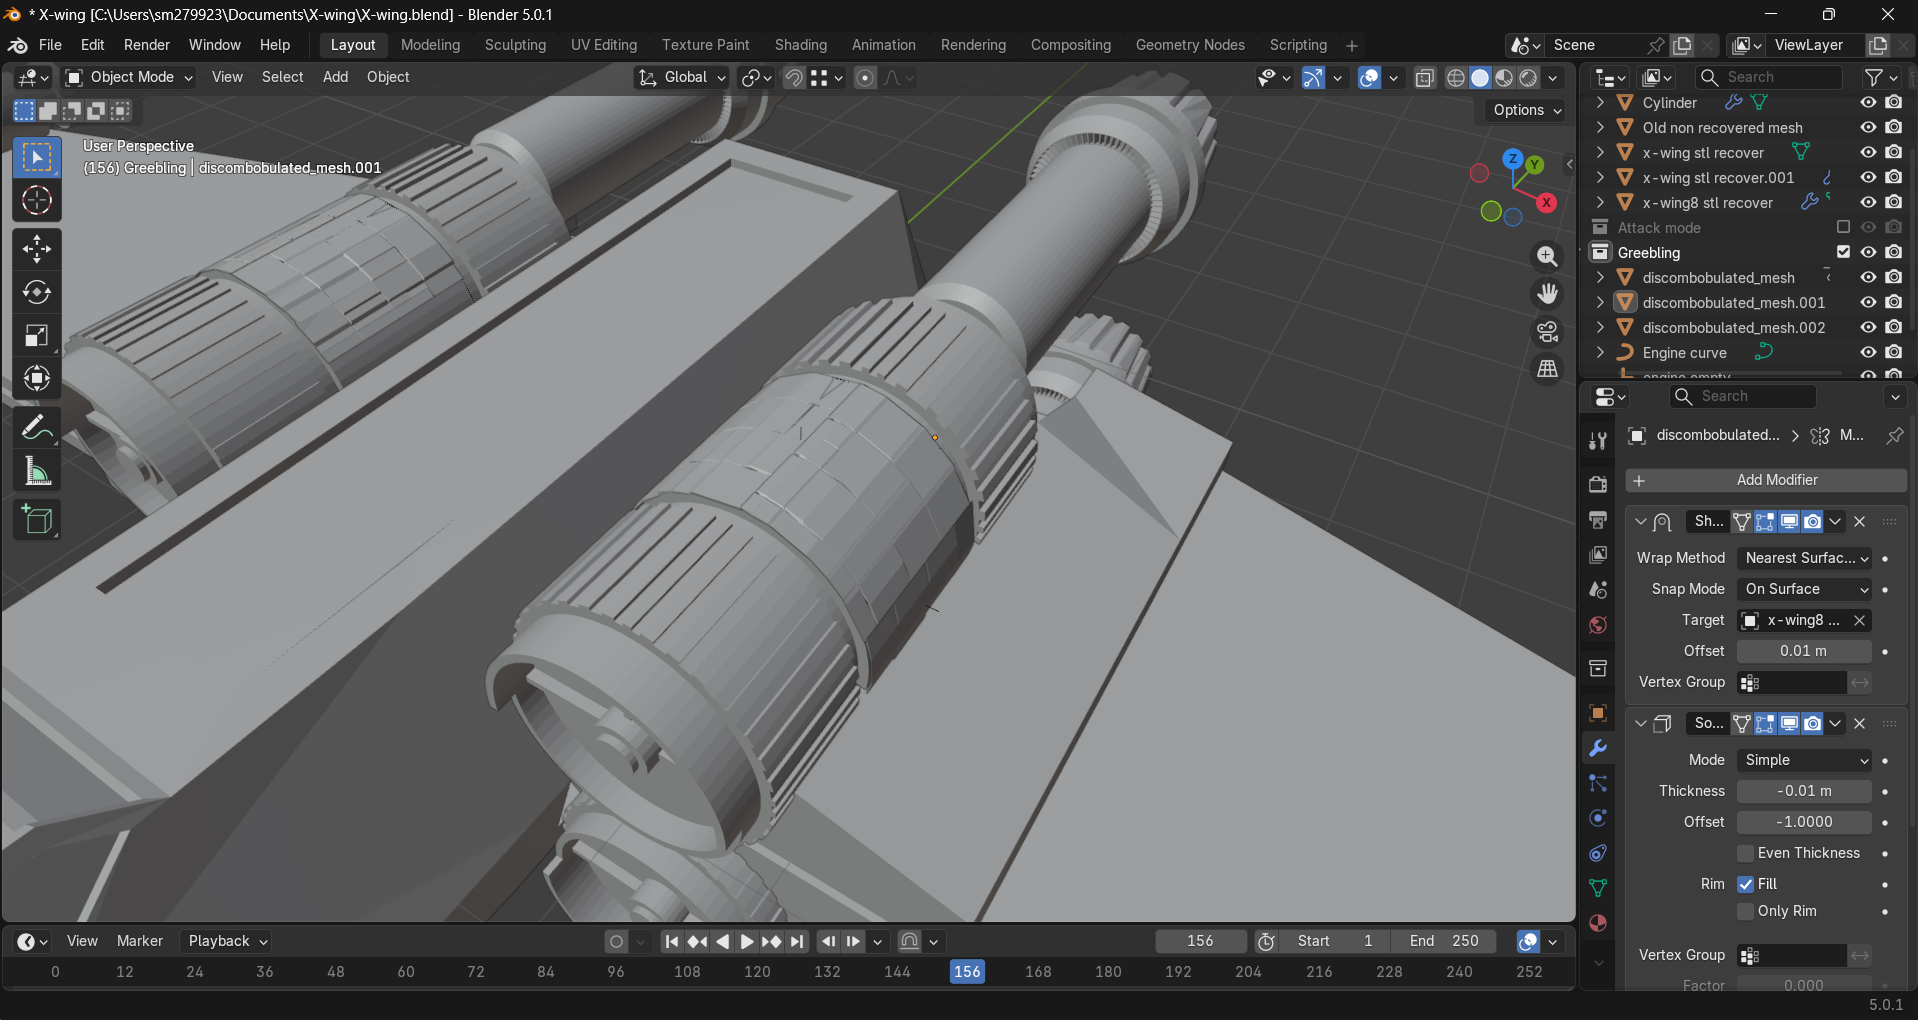Pick the Scale tool
Viewport: 1918px width, 1020px height.
click(37, 335)
